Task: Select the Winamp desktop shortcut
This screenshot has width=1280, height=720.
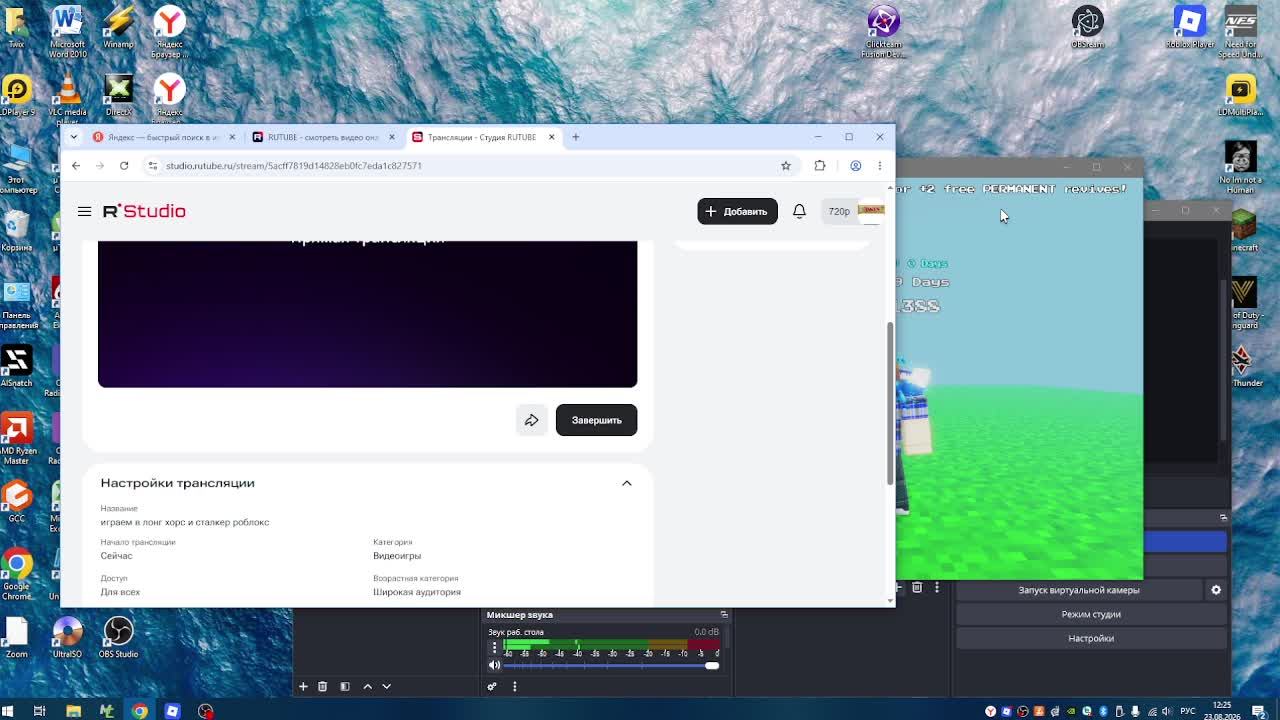Action: coord(118,27)
